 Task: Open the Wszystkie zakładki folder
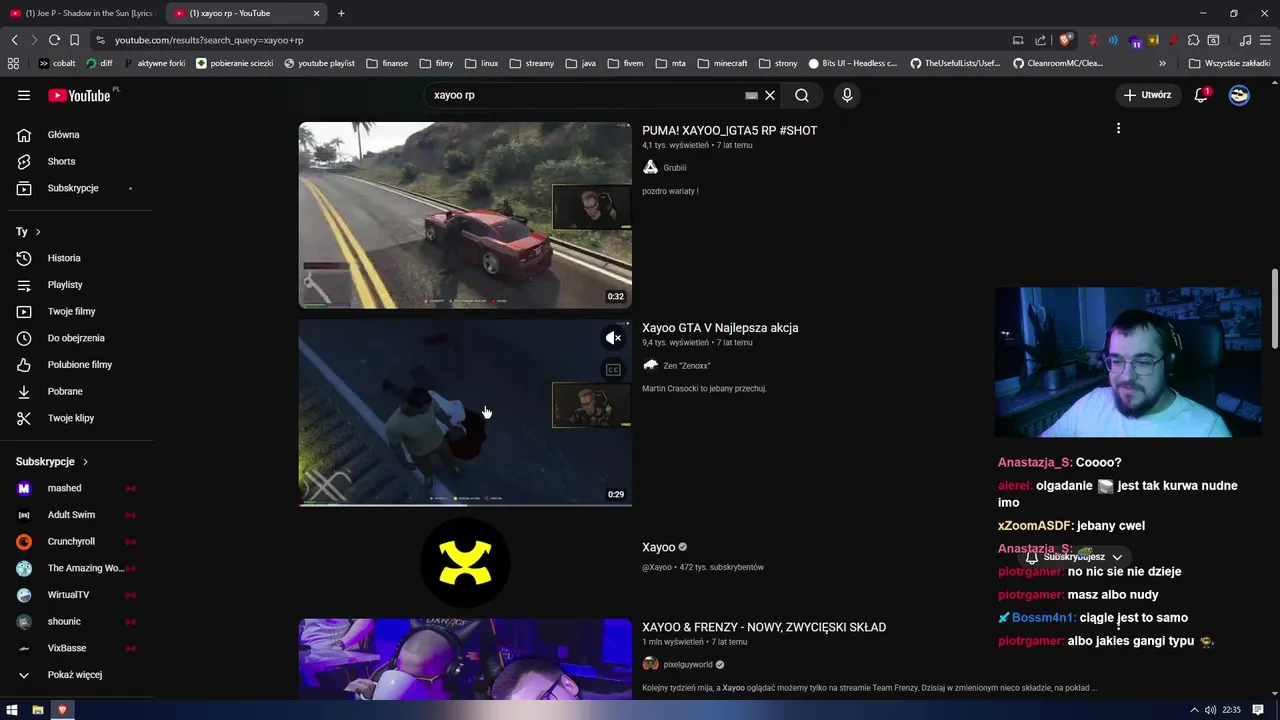click(1229, 63)
